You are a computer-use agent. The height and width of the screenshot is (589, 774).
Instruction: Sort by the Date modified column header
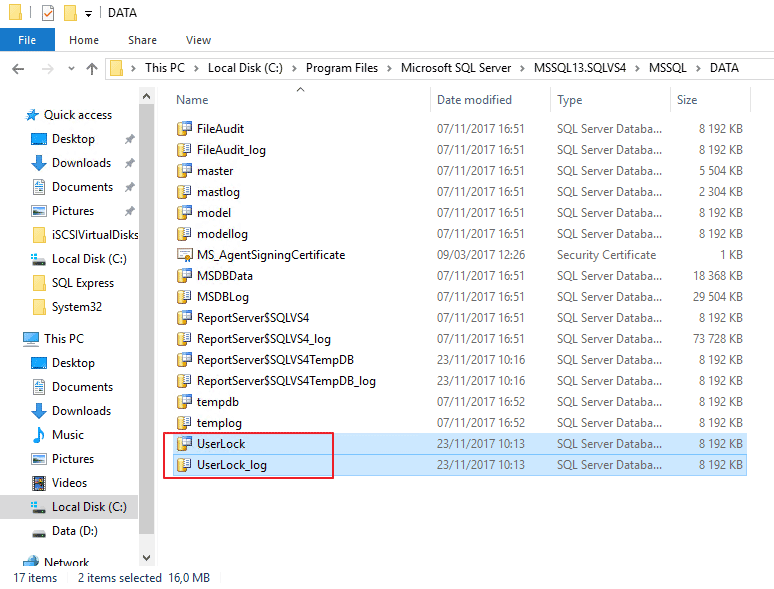click(490, 100)
